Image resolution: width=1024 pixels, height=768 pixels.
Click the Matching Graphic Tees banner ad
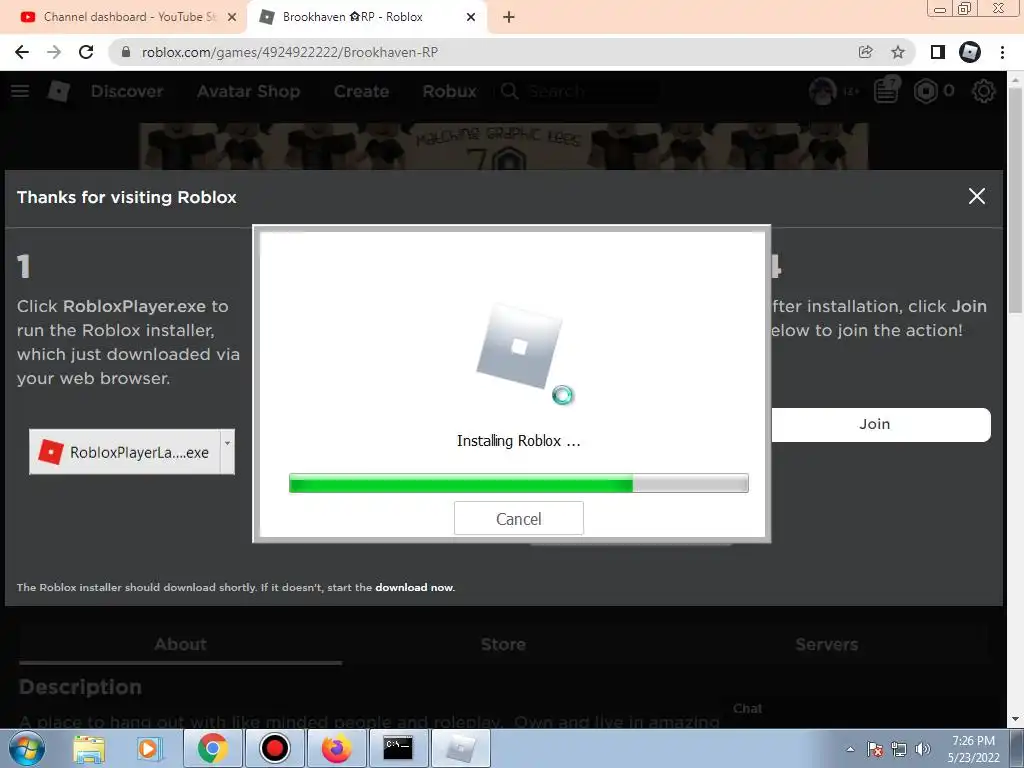point(504,146)
